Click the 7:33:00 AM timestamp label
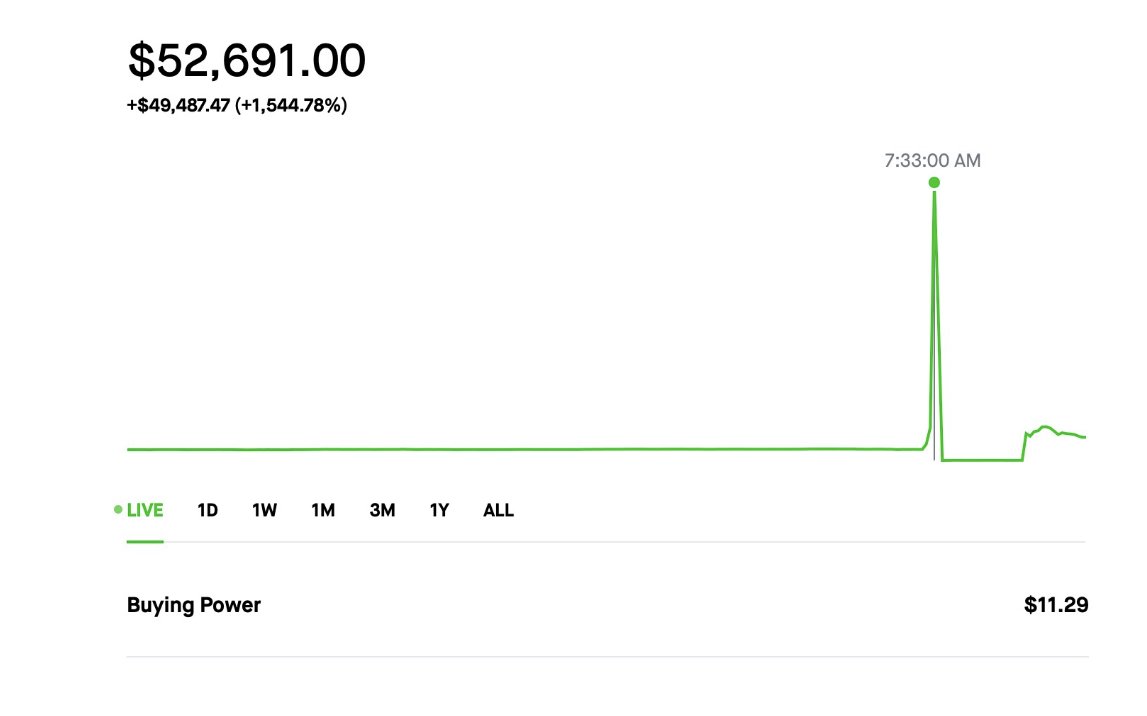The image size is (1147, 716). [933, 160]
